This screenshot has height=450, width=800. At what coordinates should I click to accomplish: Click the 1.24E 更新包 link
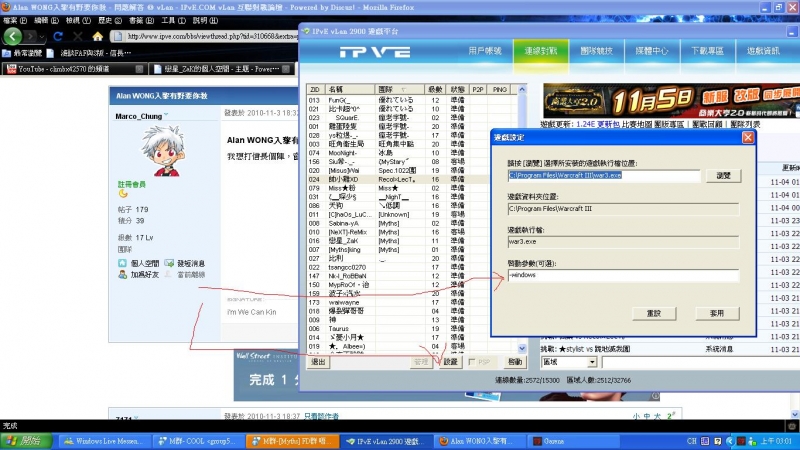[x=597, y=124]
